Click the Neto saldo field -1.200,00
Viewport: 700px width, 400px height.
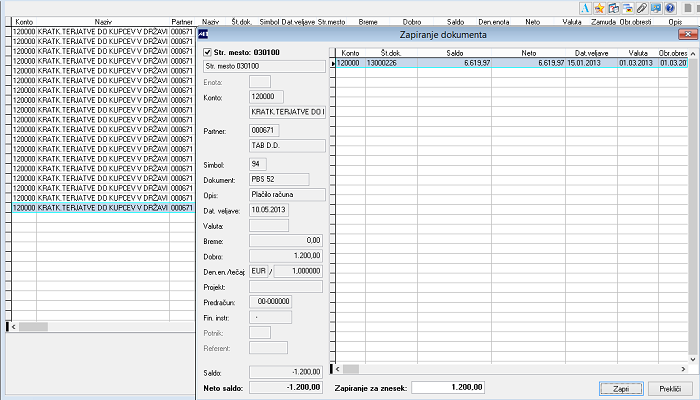point(286,388)
